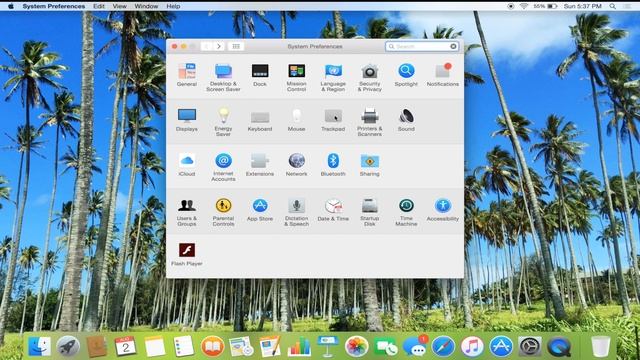Click the forward navigation arrow

219,47
